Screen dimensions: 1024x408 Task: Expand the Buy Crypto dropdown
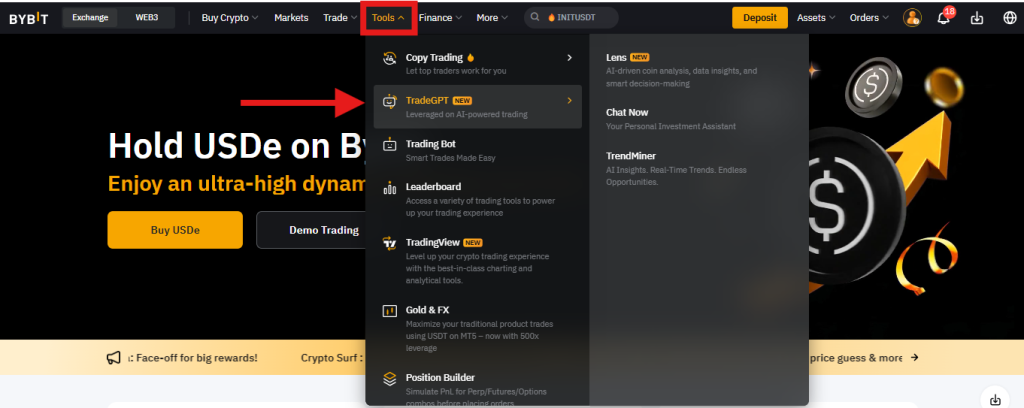pos(230,18)
